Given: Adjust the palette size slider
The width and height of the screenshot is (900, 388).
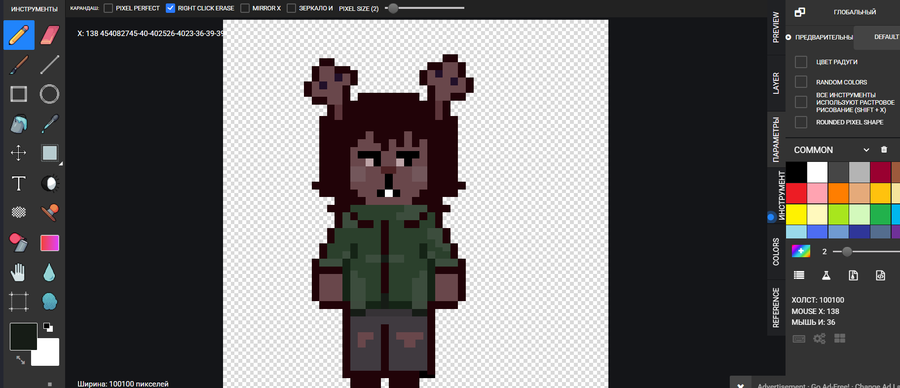Looking at the screenshot, I should [x=866, y=251].
